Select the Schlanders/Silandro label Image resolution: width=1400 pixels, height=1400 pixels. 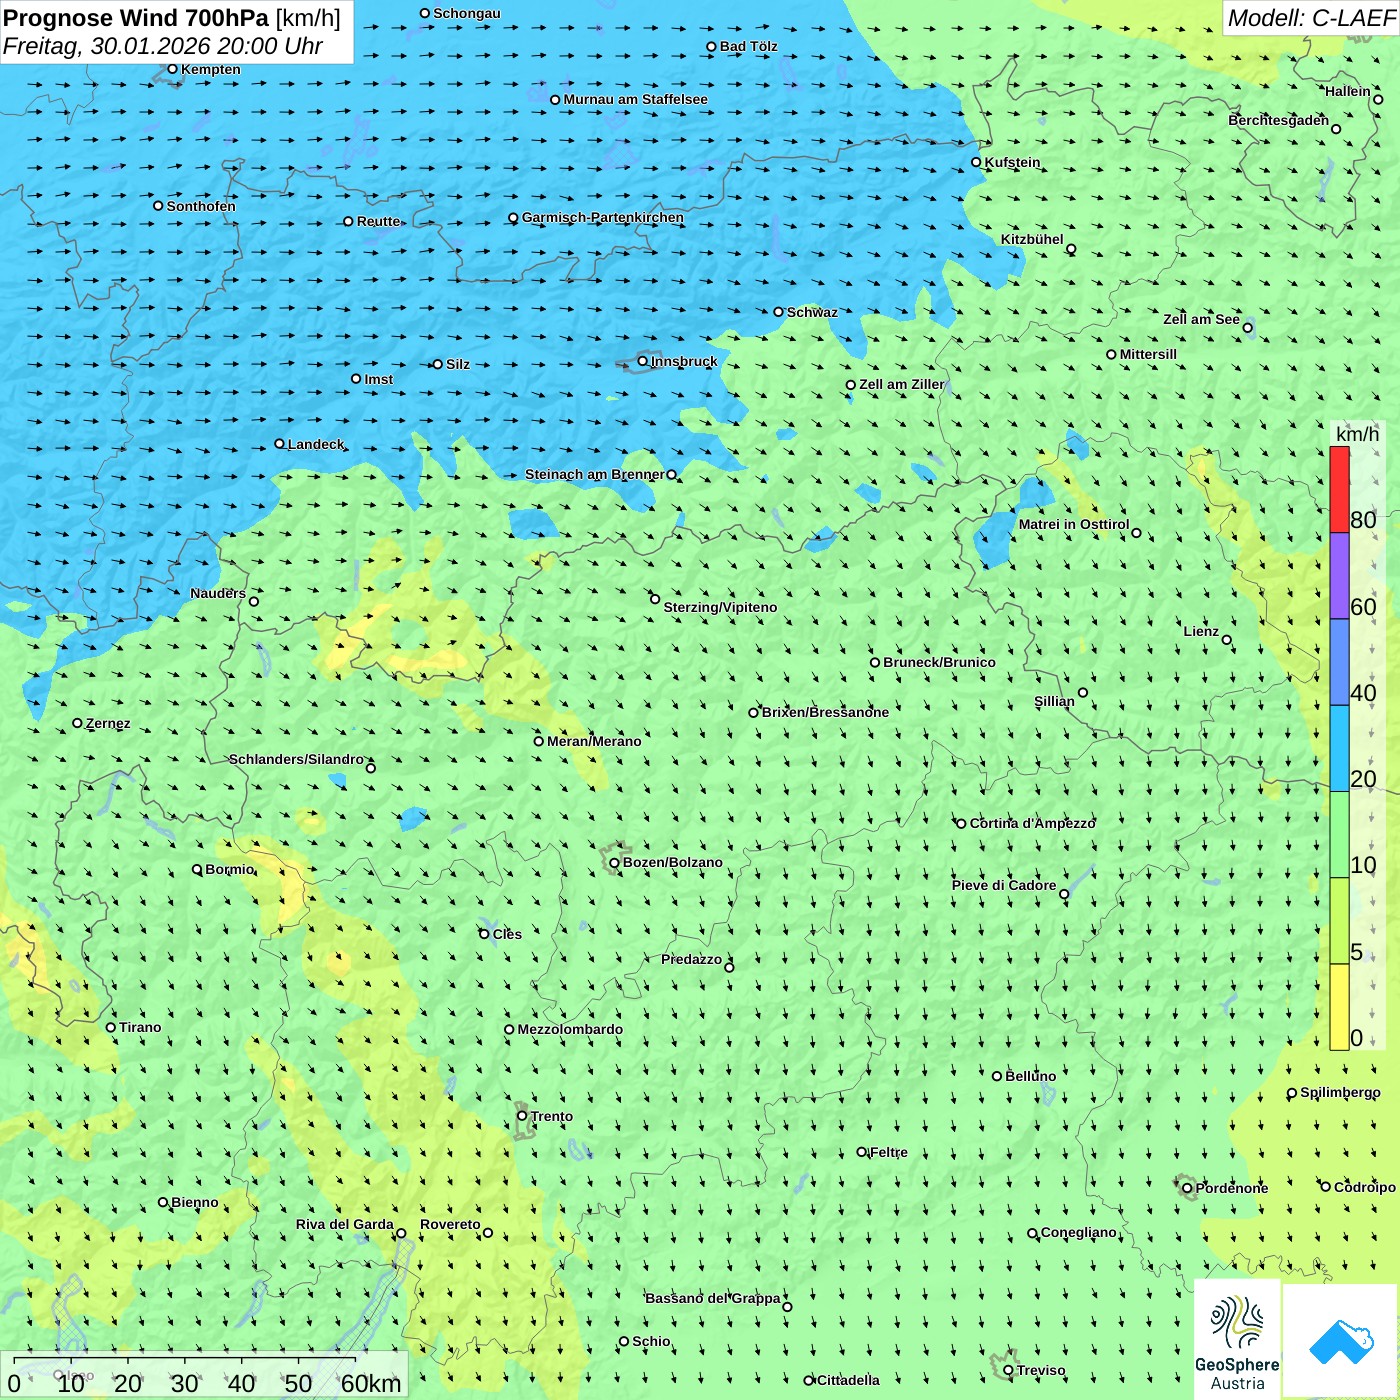[297, 759]
